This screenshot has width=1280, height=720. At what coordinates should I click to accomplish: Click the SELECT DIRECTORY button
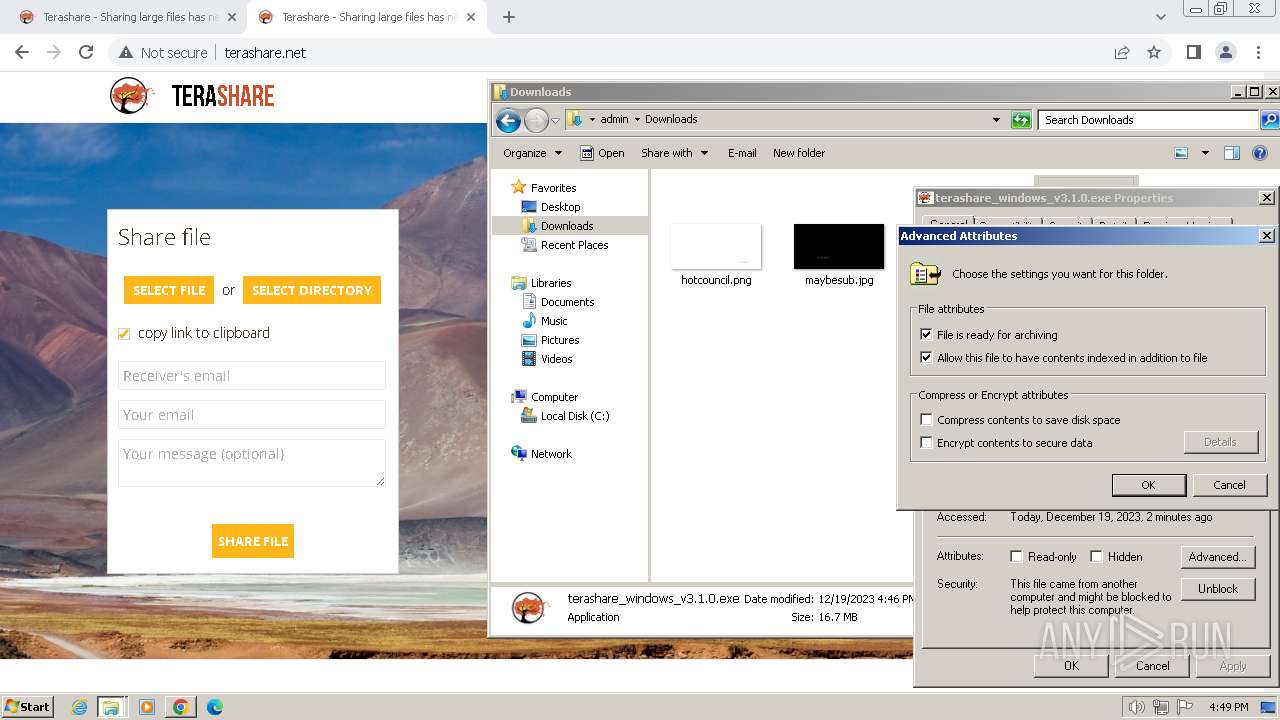tap(312, 290)
